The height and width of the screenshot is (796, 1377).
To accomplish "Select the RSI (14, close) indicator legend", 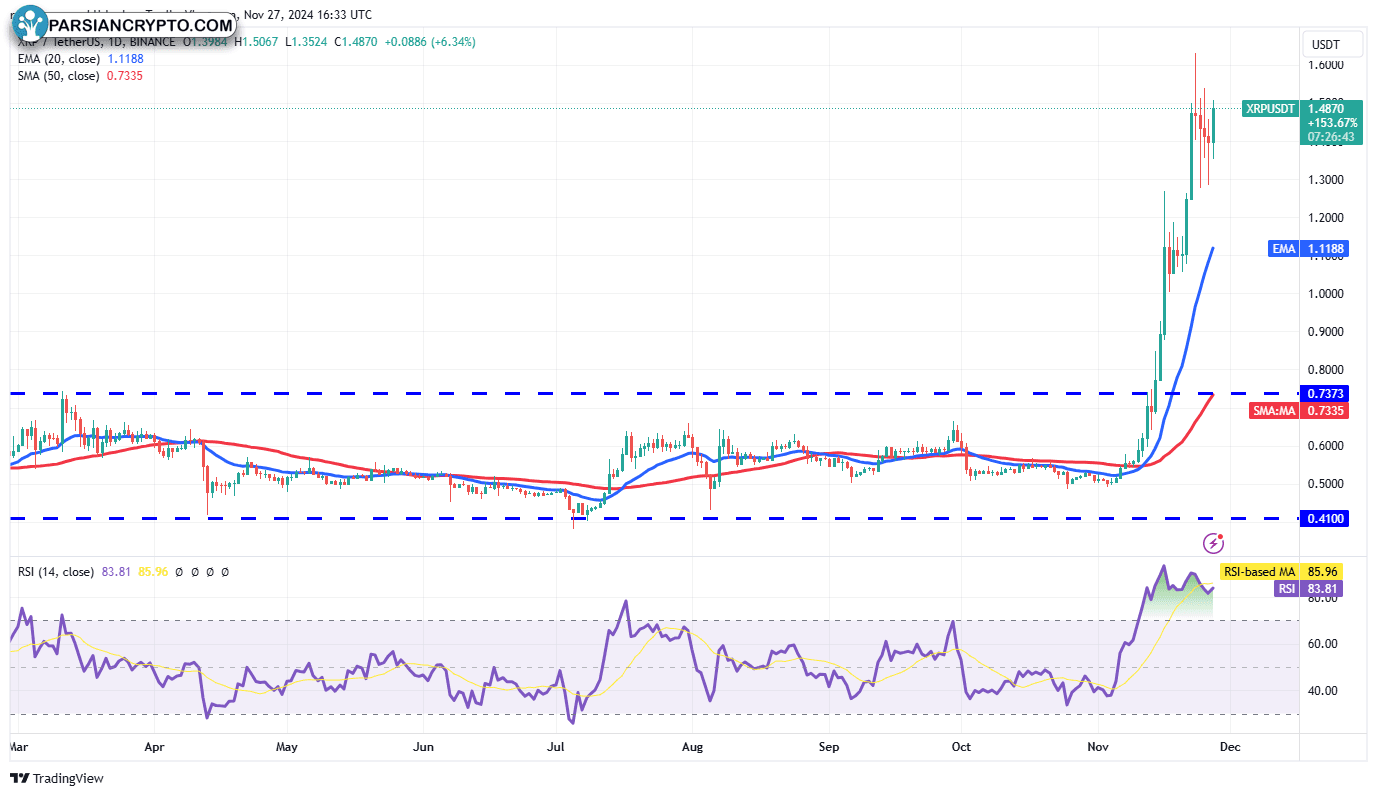I will [x=56, y=572].
